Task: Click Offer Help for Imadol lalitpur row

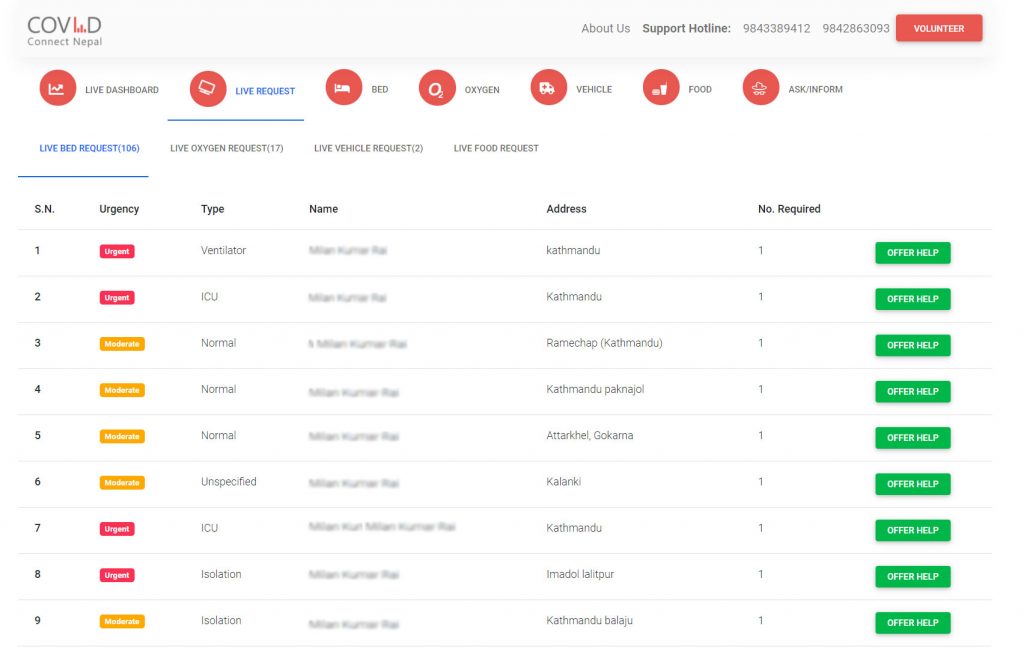Action: (912, 577)
